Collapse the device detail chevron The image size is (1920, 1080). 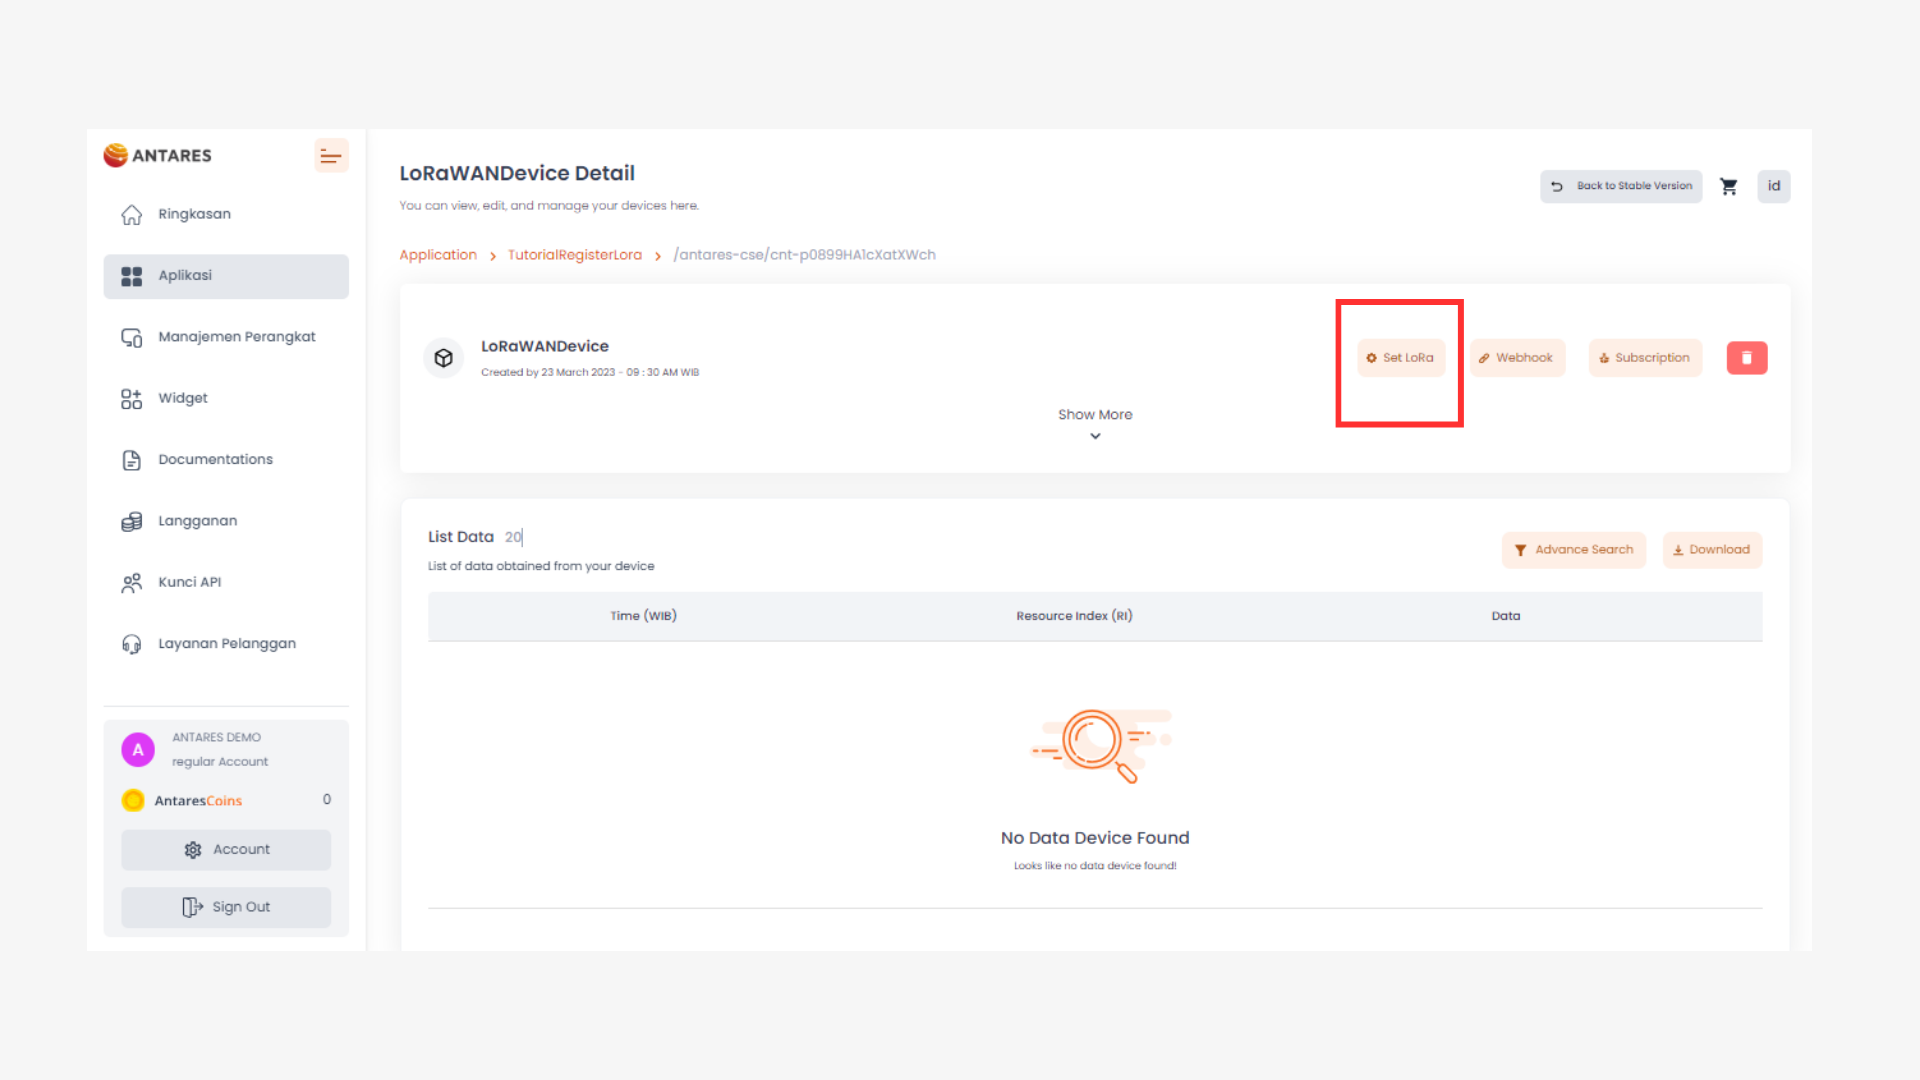pyautogui.click(x=1095, y=436)
